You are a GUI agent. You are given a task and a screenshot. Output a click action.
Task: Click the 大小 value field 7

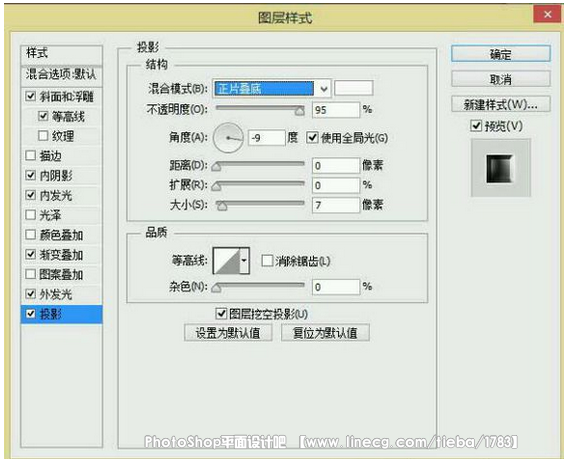[335, 205]
